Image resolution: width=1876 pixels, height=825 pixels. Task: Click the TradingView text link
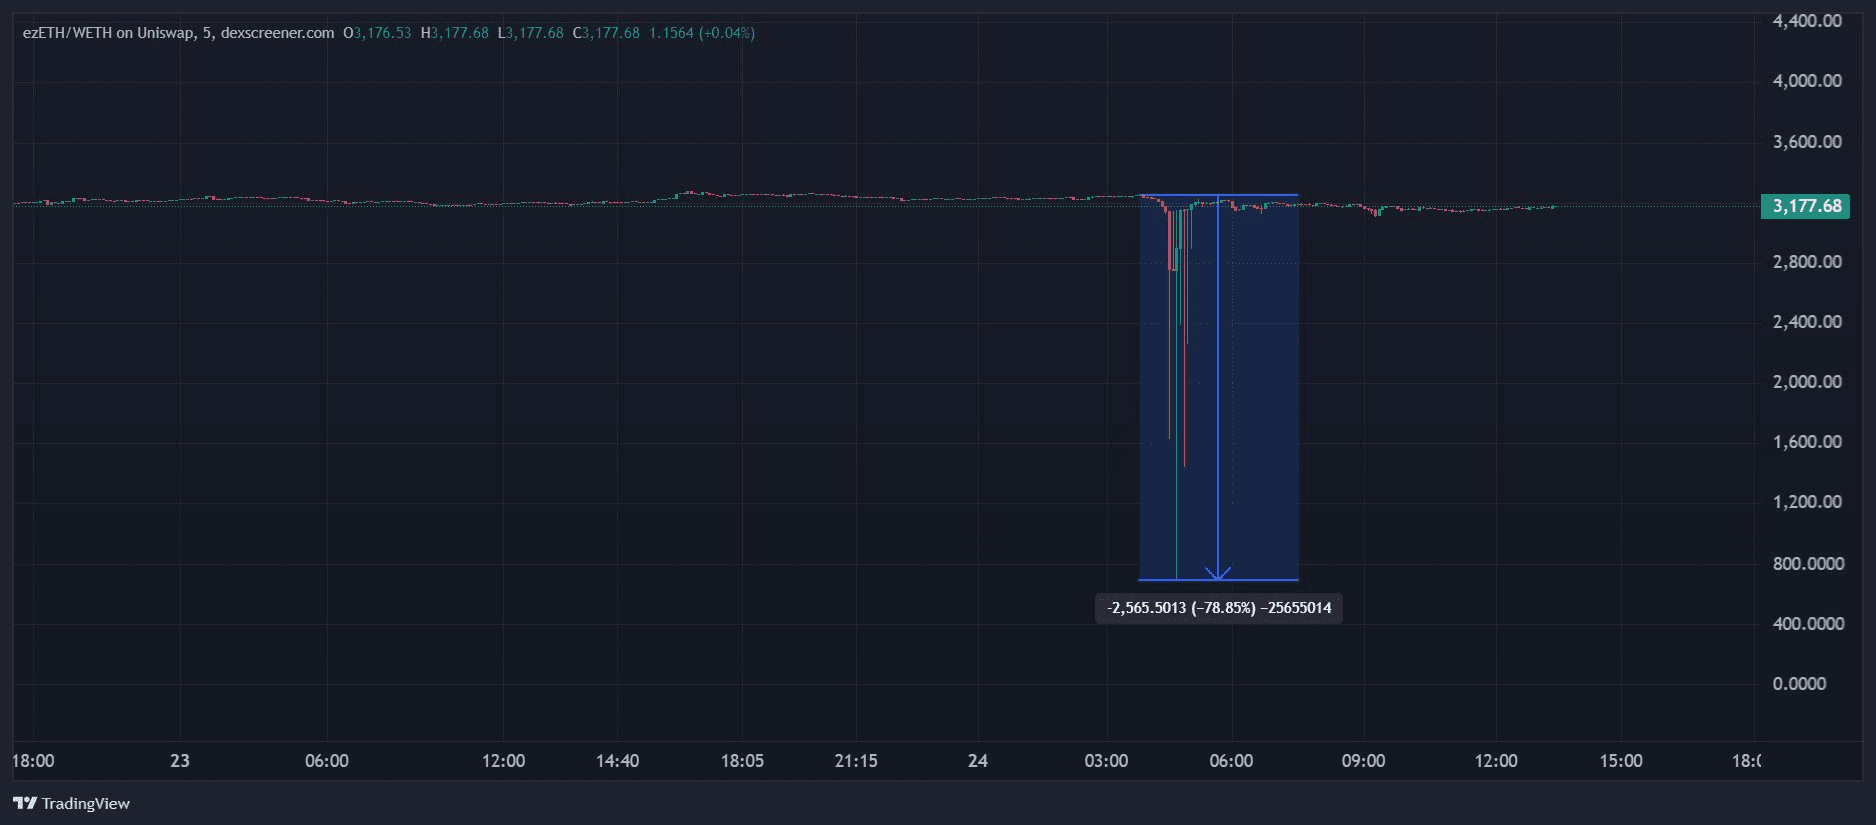pos(86,803)
